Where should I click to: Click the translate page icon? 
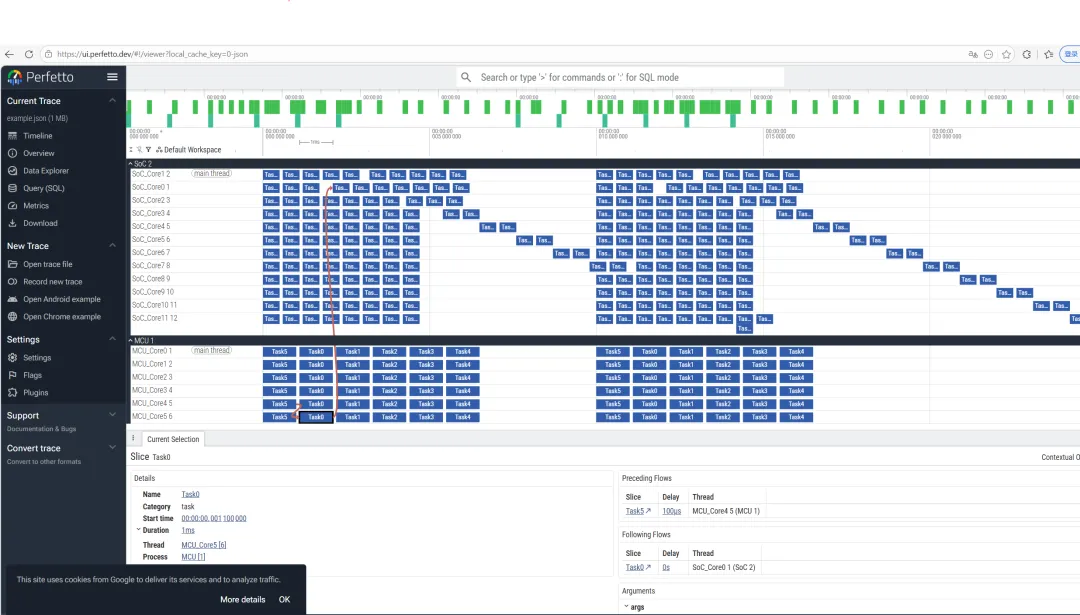pos(973,54)
